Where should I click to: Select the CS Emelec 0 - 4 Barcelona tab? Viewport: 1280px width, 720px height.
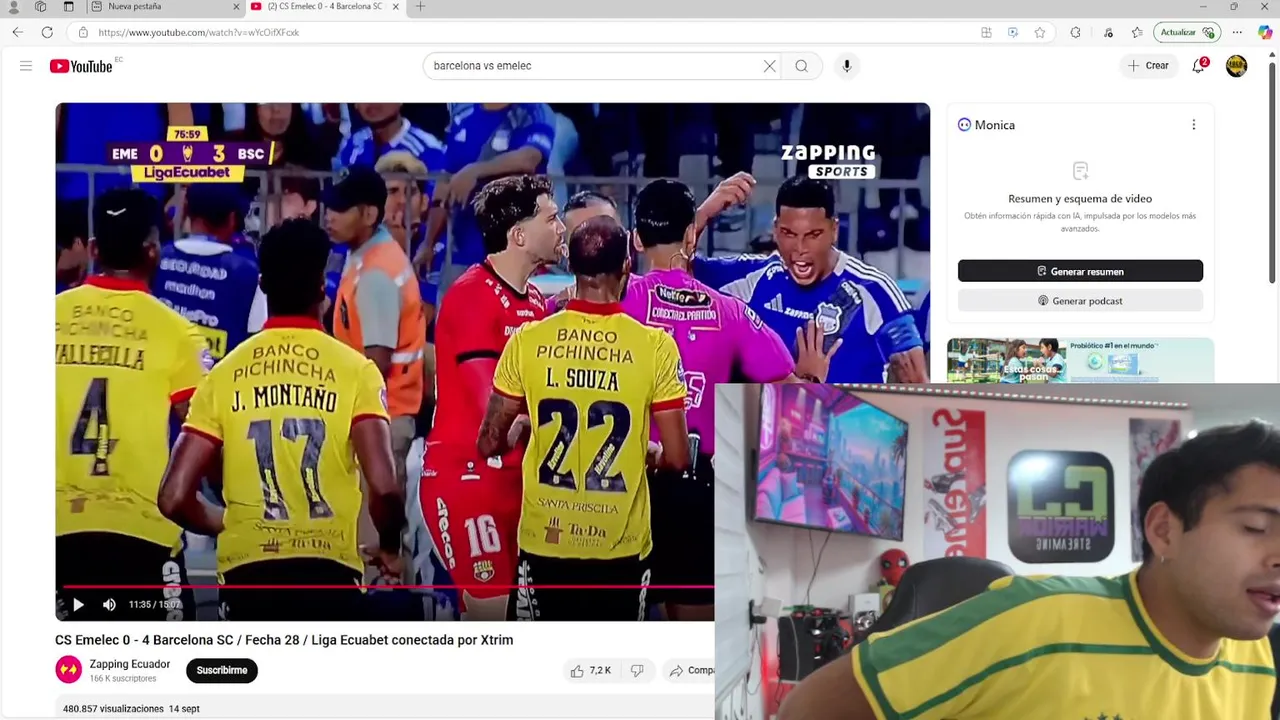tap(325, 6)
